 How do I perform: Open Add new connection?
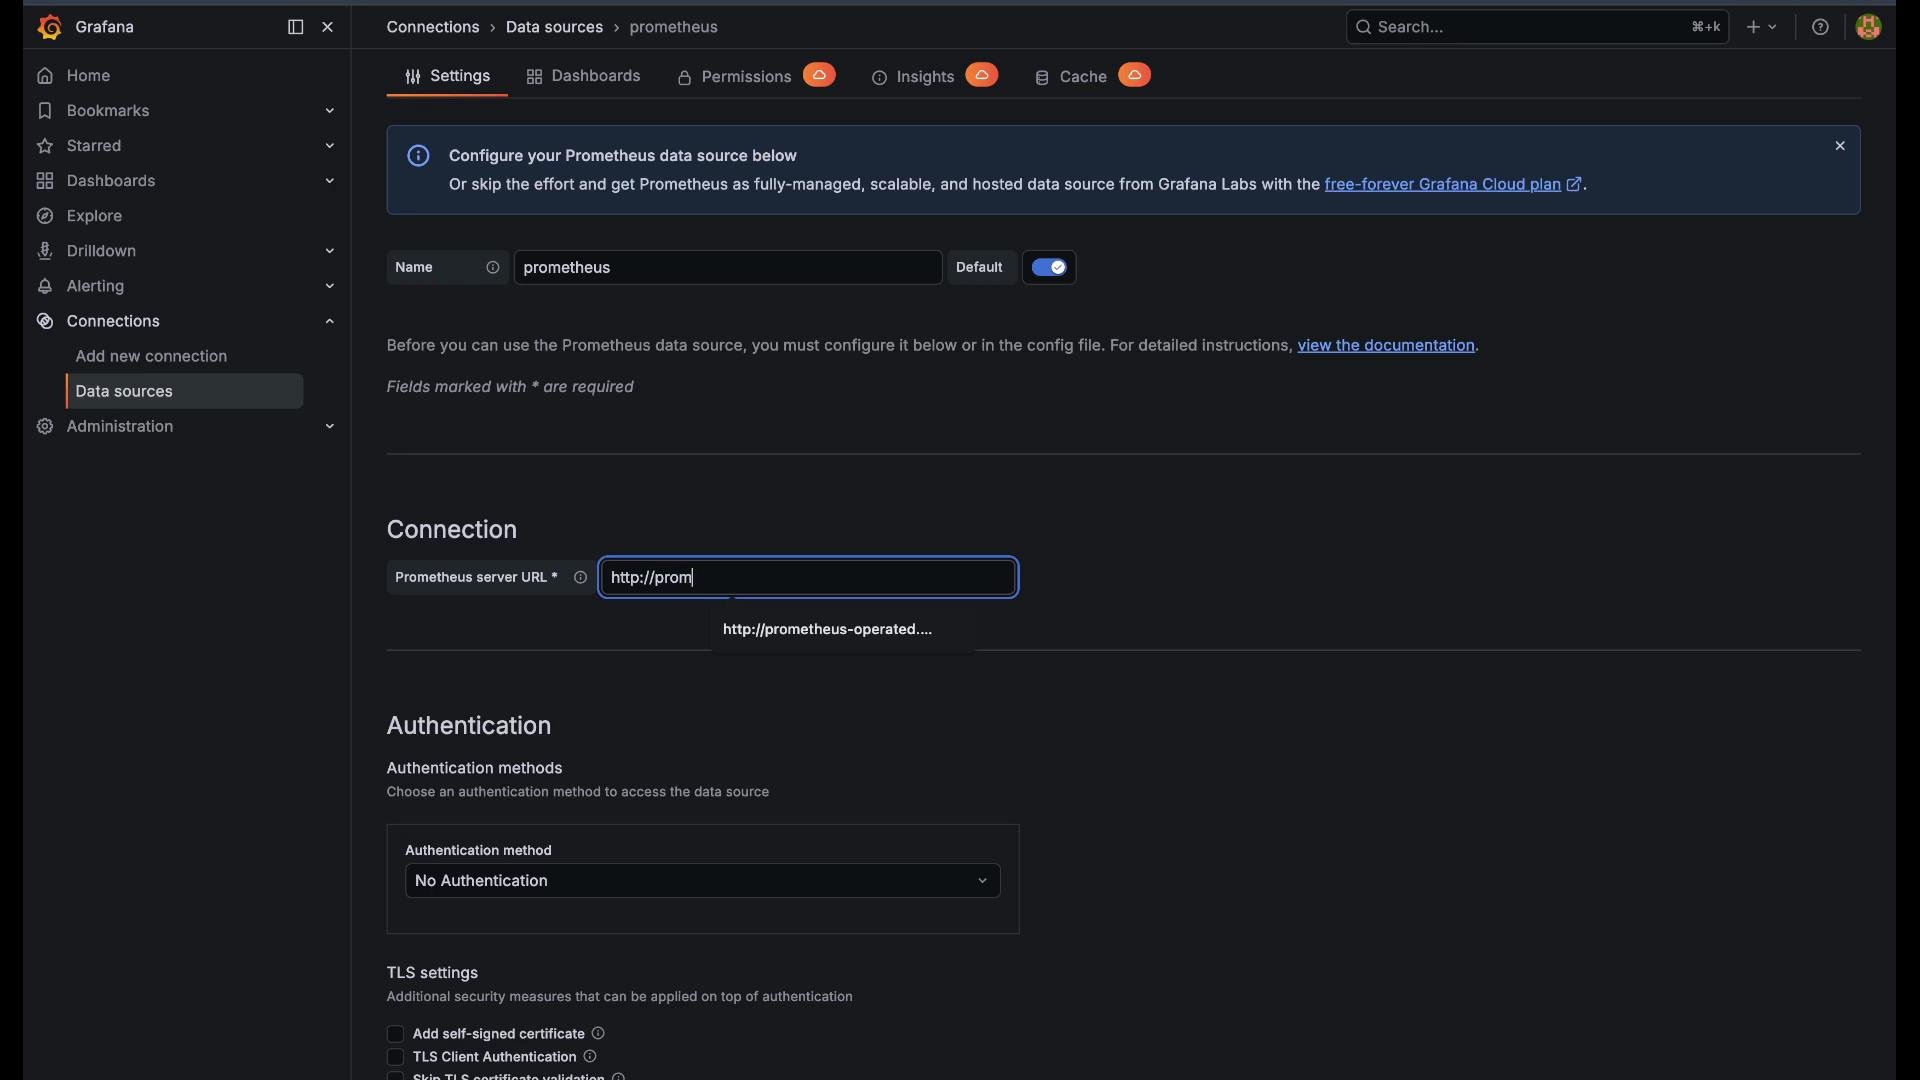[152, 357]
